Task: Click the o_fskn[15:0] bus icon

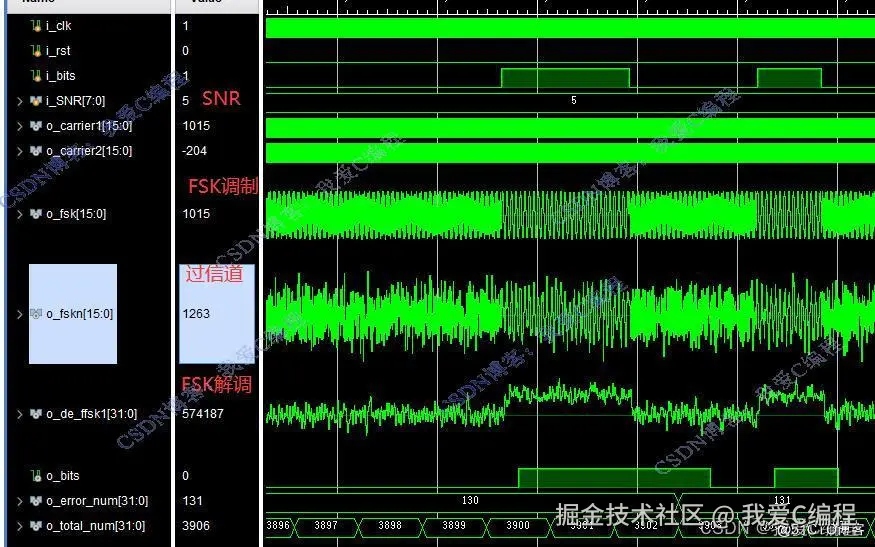Action: 36,314
